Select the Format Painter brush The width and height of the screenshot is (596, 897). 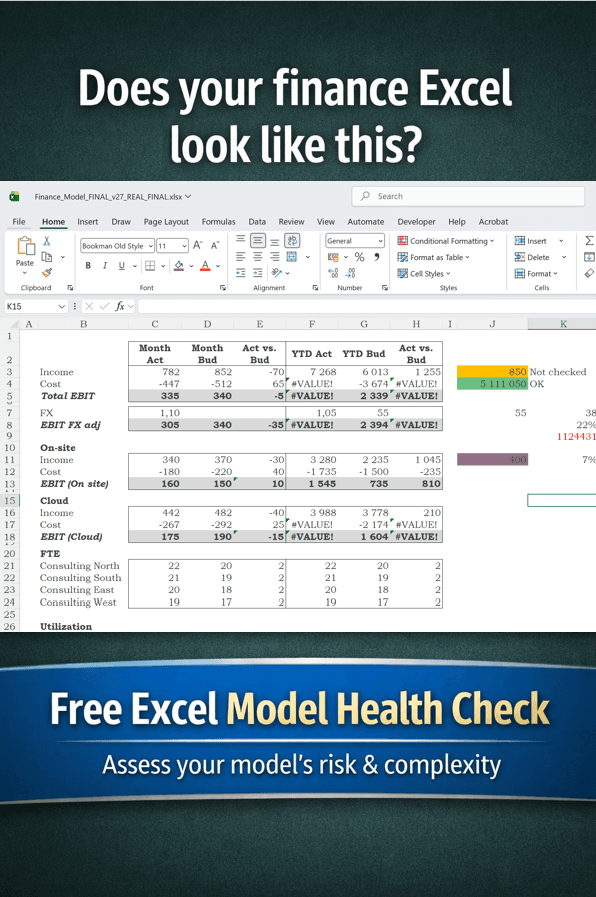point(47,273)
